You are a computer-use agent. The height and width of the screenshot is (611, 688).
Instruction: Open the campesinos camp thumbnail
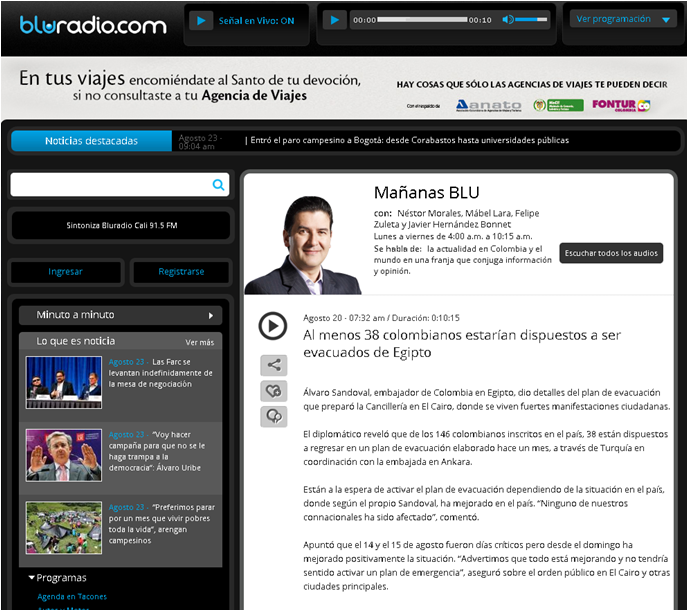64,528
